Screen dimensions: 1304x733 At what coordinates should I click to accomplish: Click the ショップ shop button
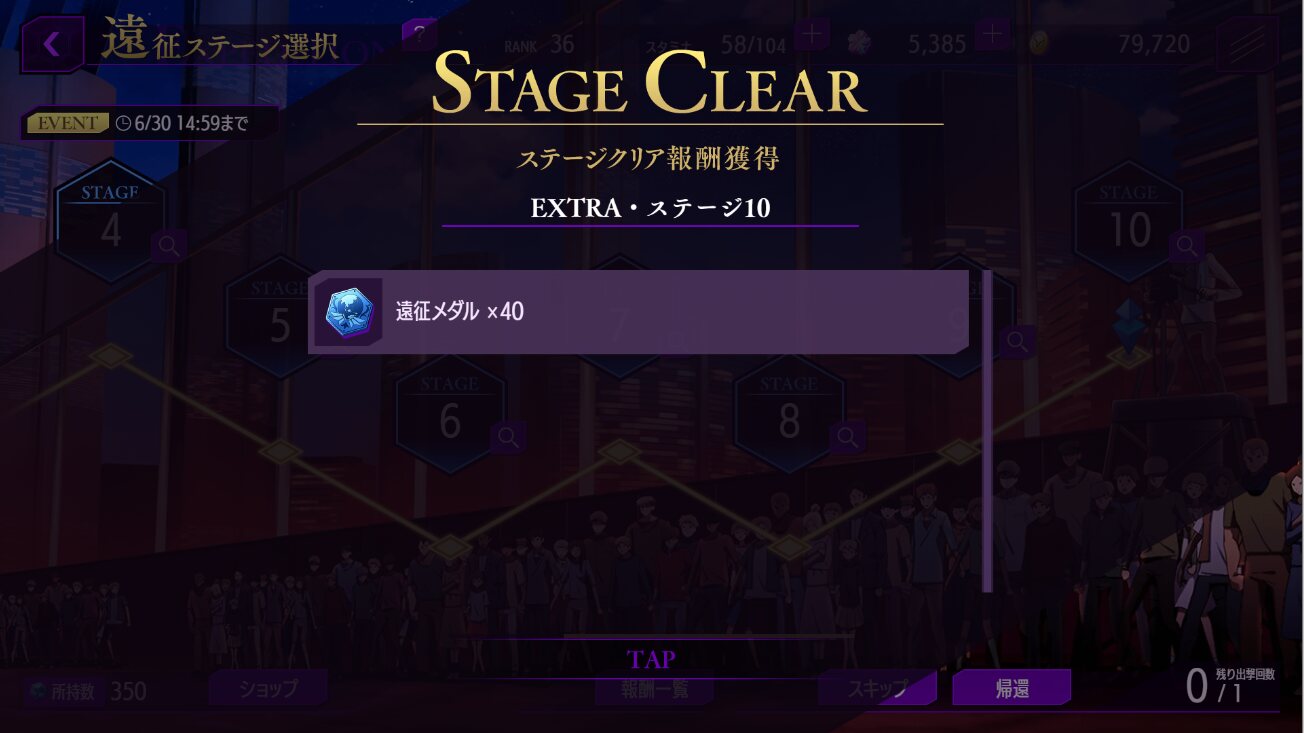[x=268, y=689]
